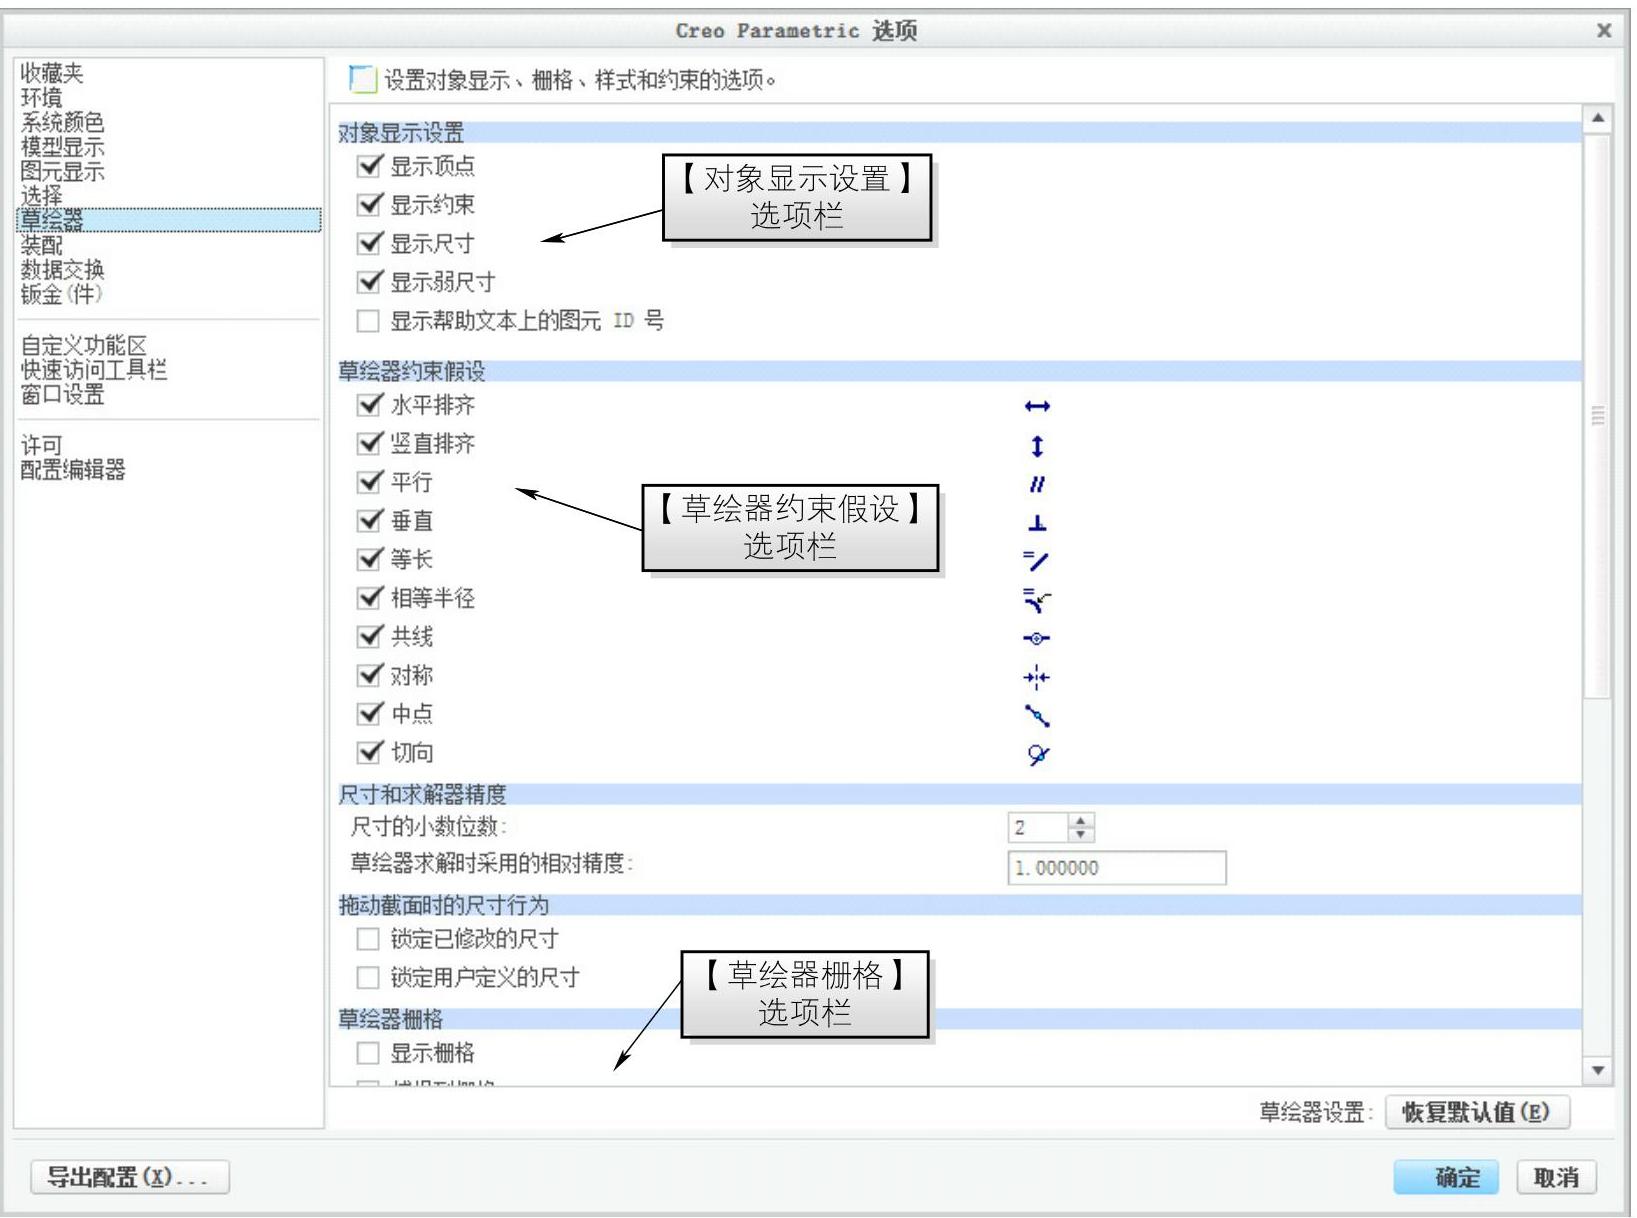
Task: Click the perpendicular constraint icon
Action: point(1037,523)
